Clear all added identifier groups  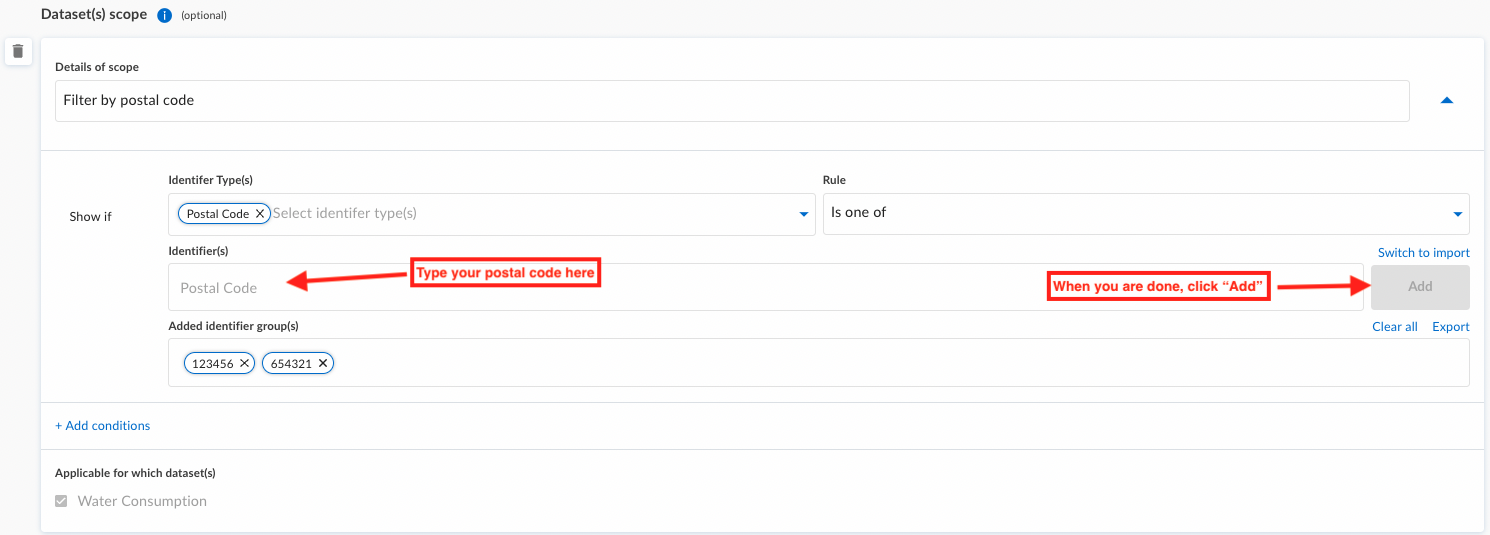tap(1395, 327)
